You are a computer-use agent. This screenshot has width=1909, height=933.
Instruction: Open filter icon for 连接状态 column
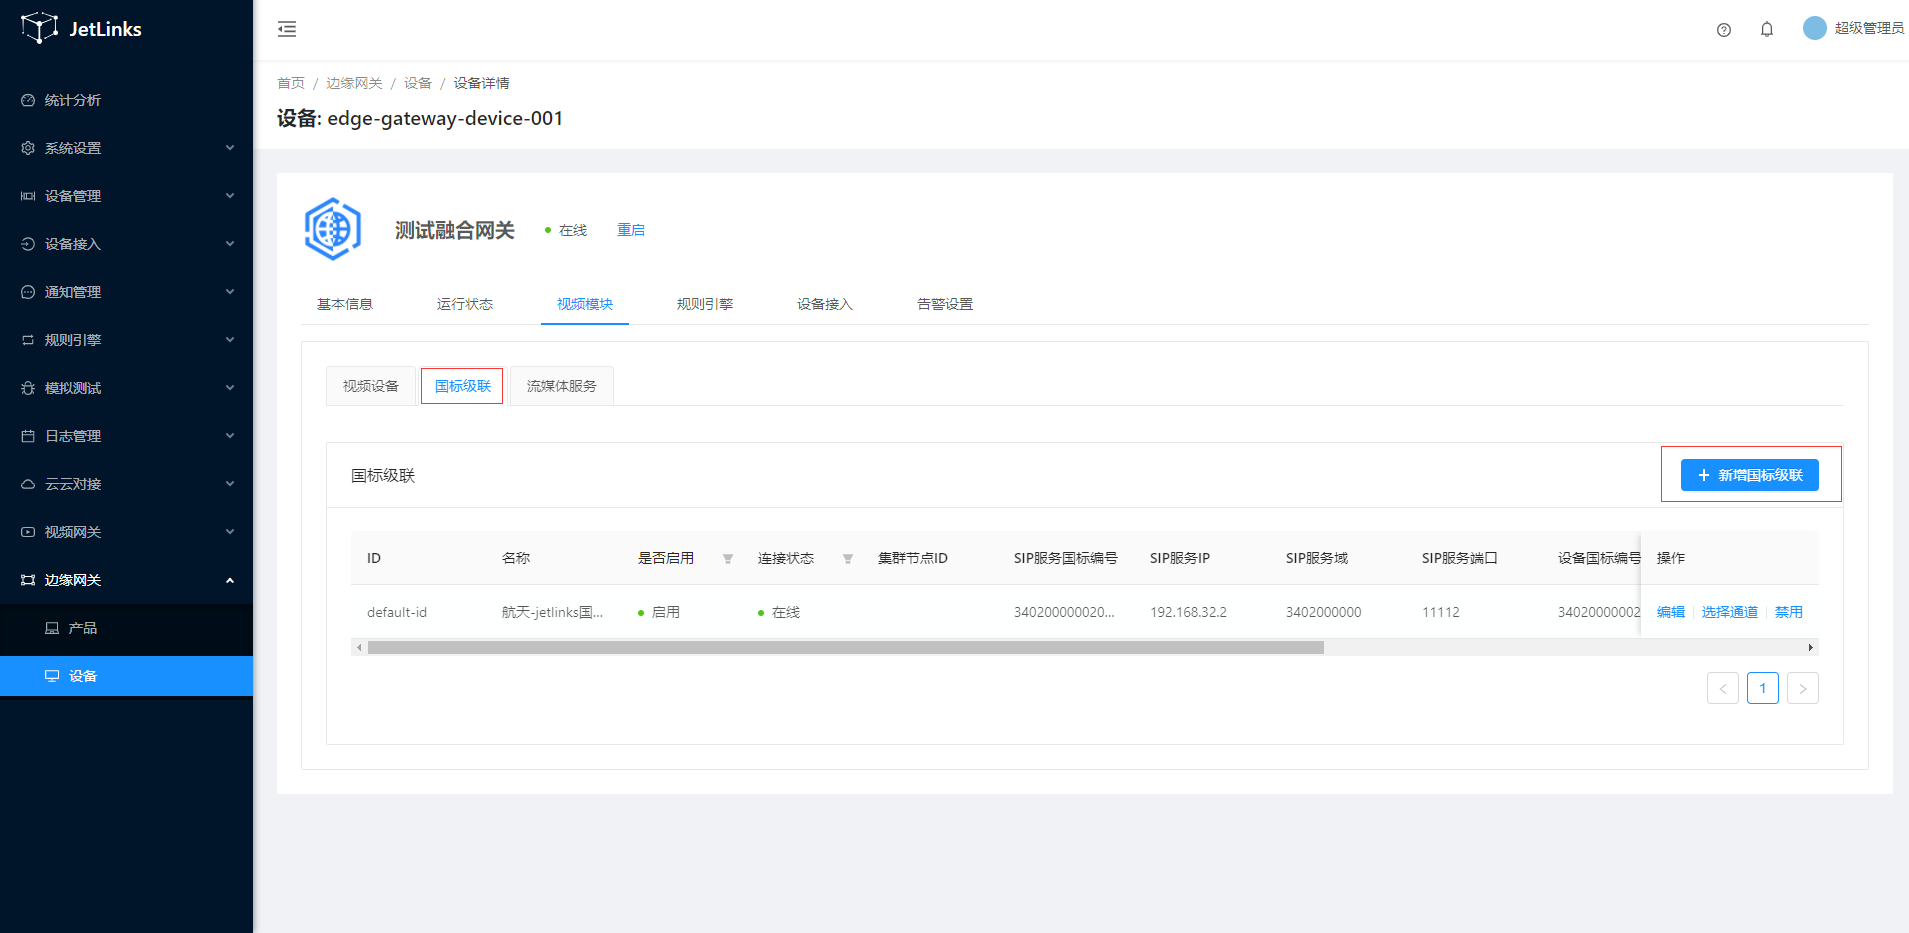[x=848, y=559]
